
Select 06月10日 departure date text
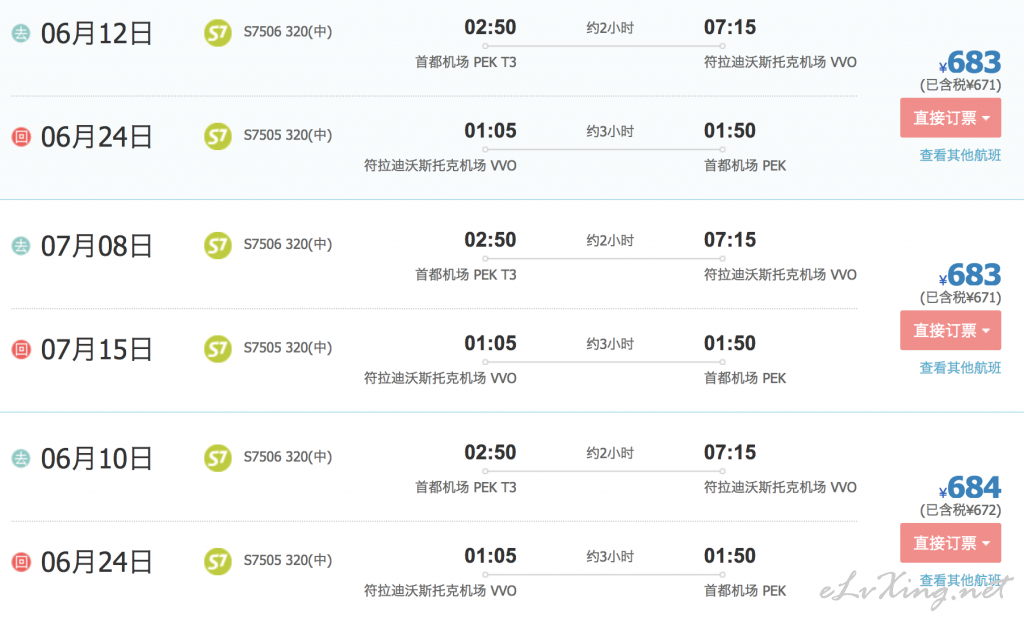pyautogui.click(x=96, y=458)
